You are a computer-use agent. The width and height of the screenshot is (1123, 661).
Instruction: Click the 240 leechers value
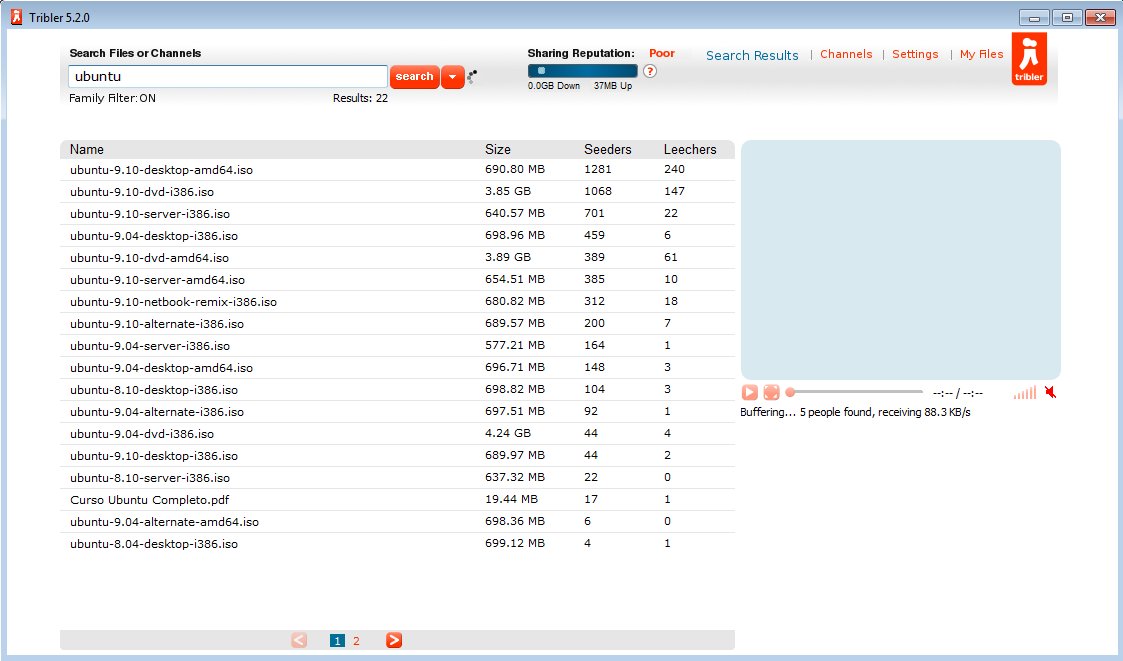[x=674, y=169]
